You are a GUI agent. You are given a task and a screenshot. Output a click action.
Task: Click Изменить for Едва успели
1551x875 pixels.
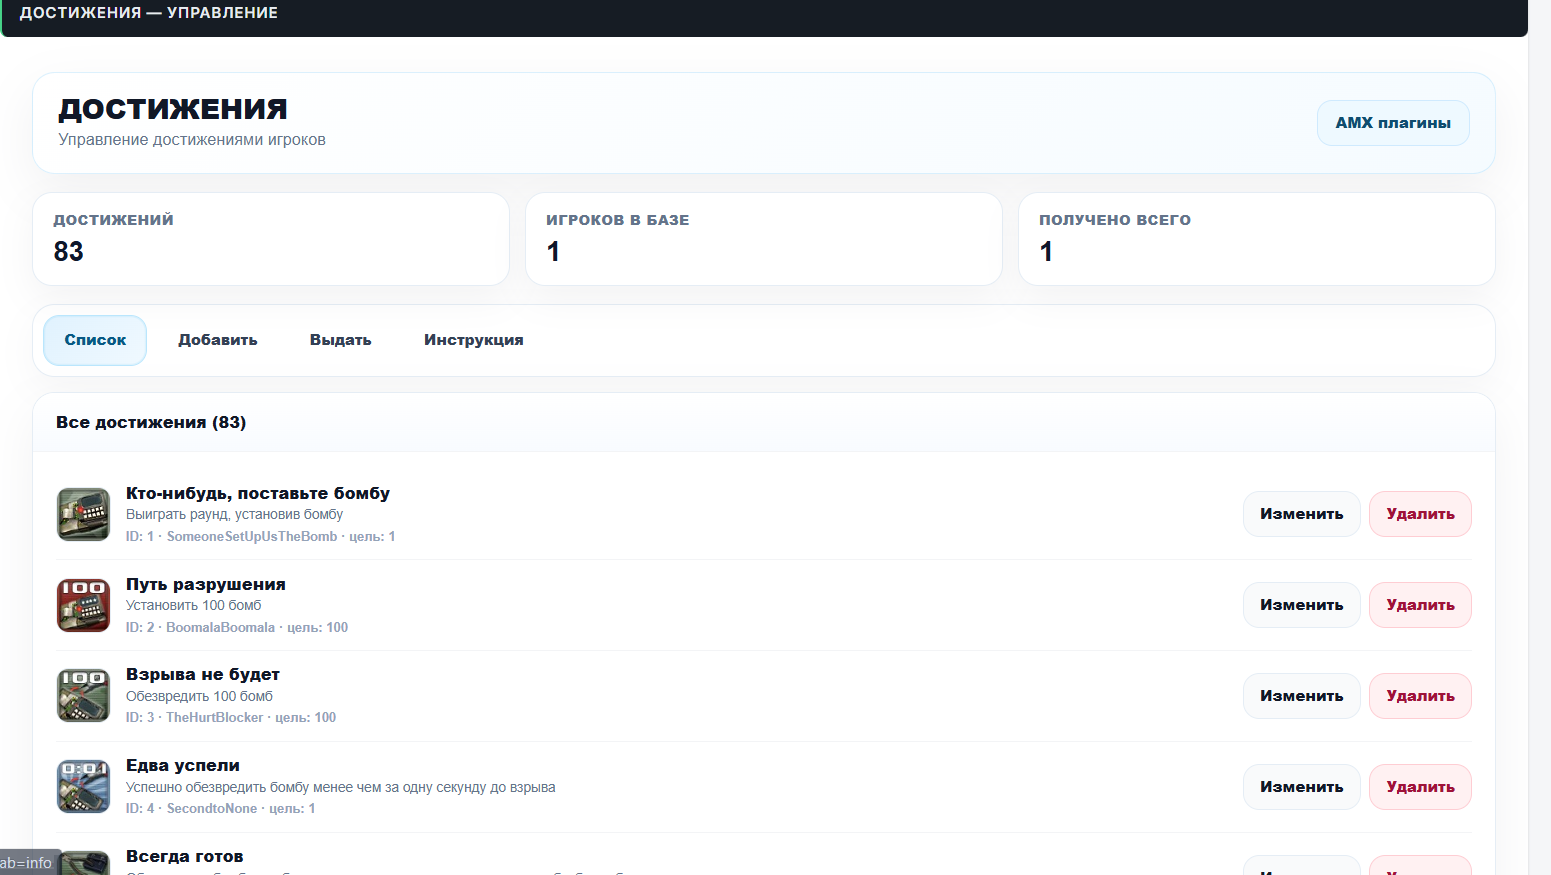(1302, 787)
